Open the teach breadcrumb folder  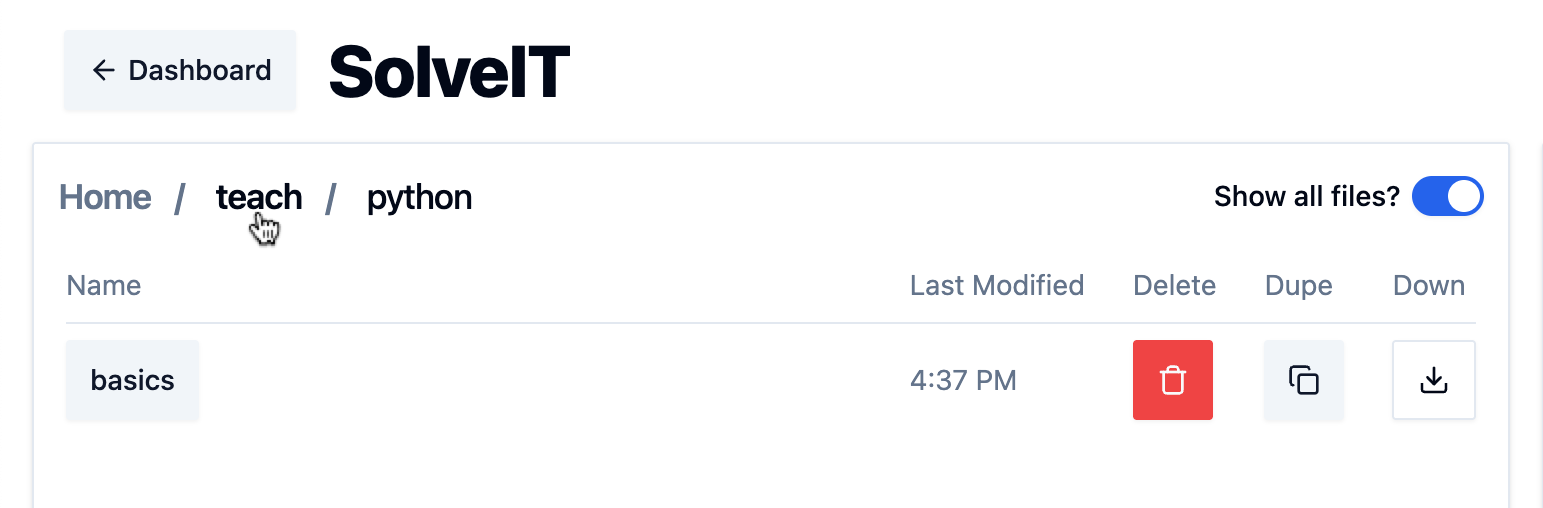(259, 197)
